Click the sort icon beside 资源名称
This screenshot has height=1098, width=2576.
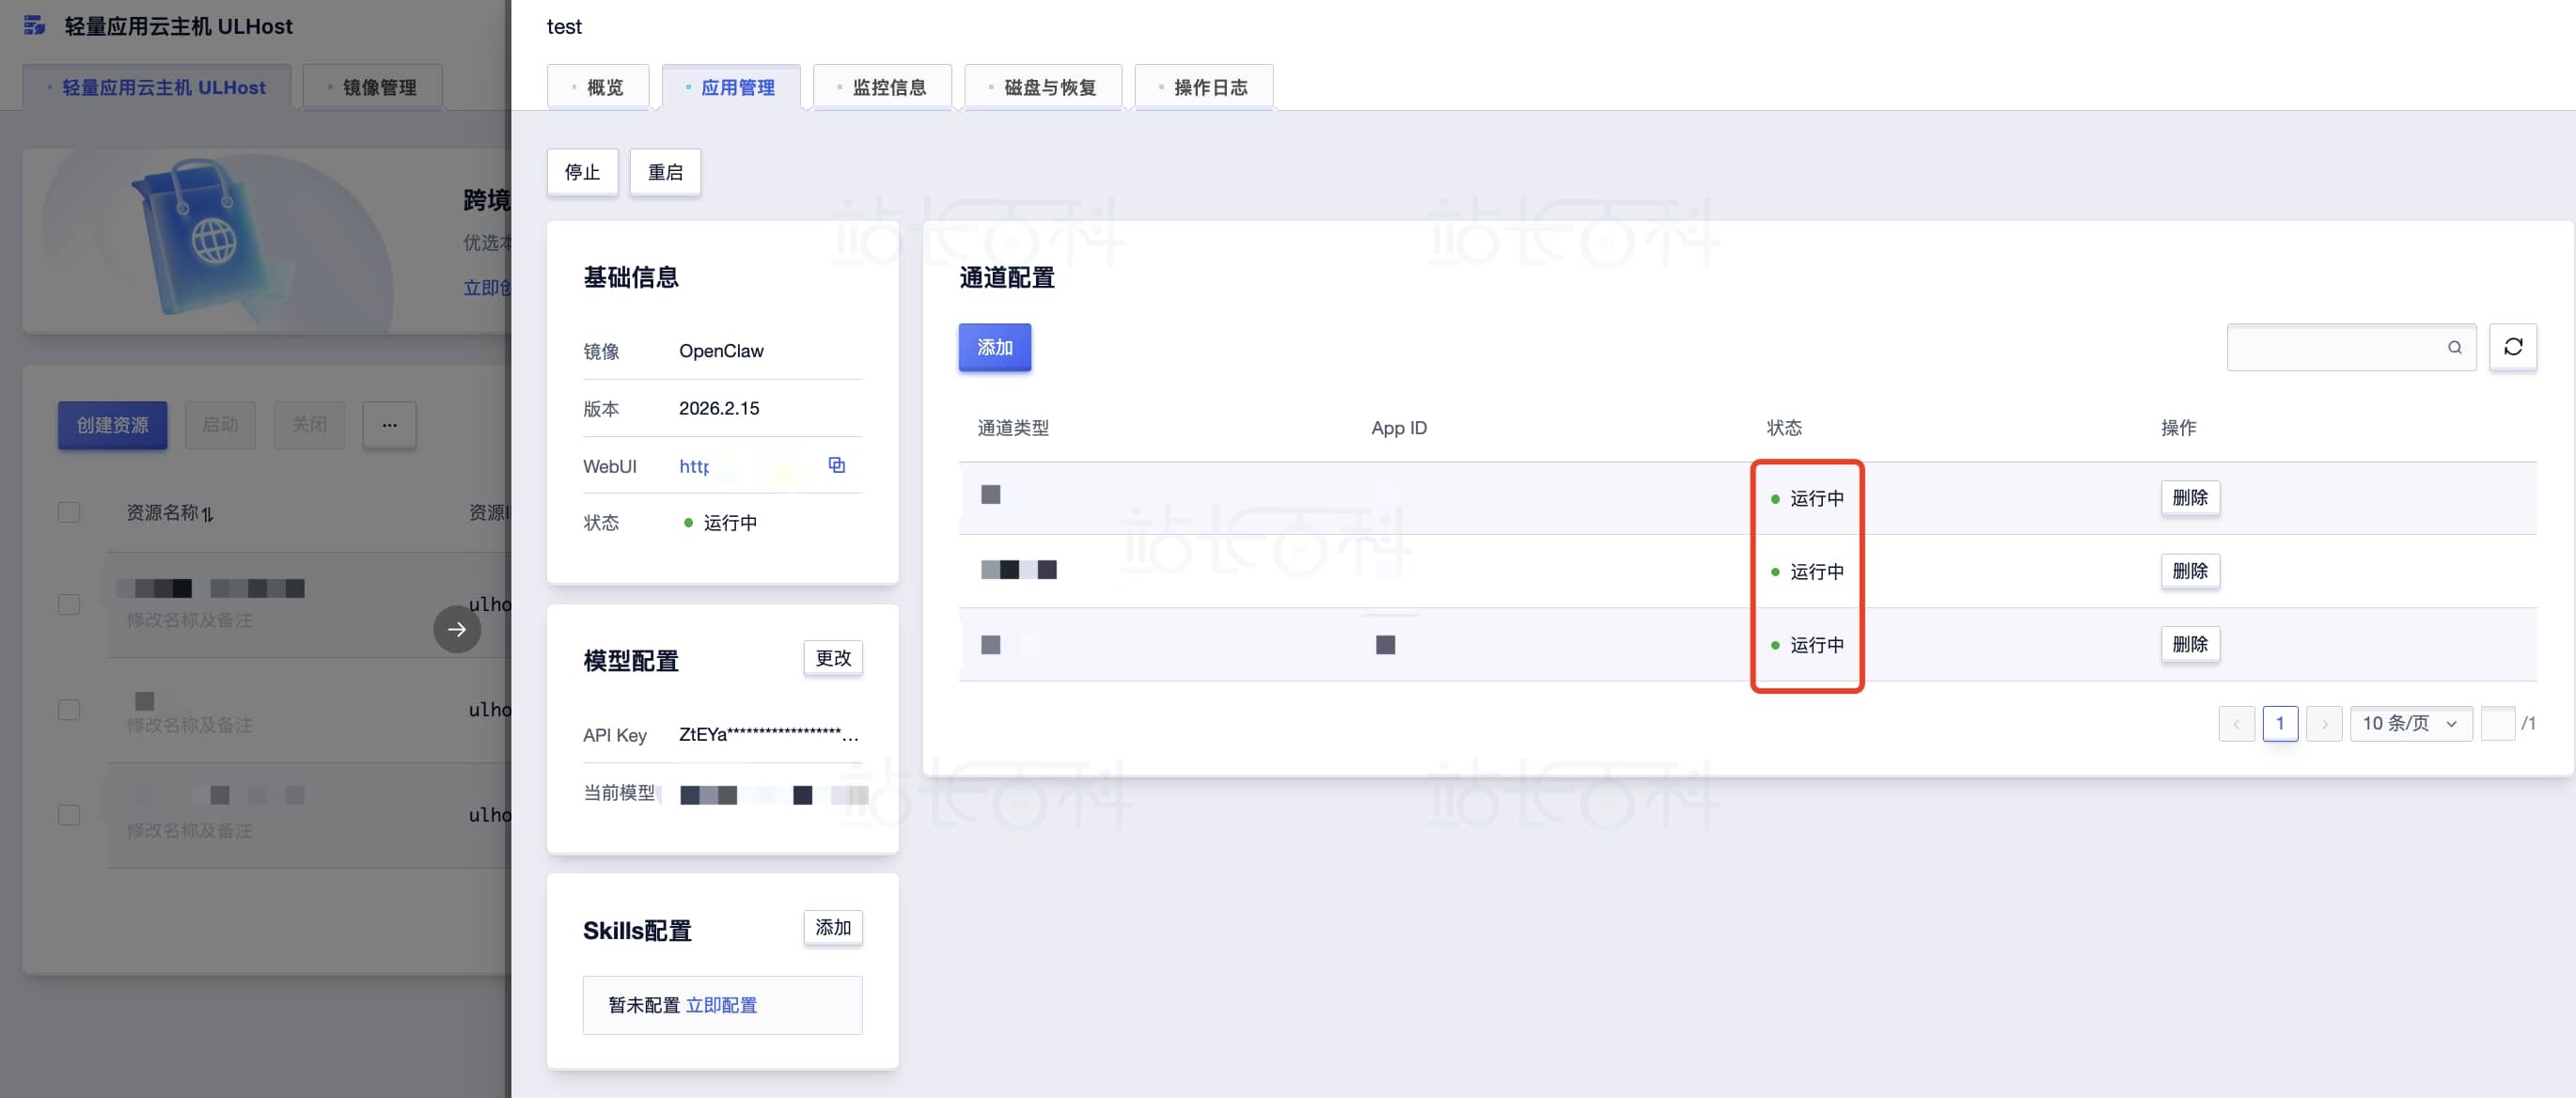207,514
